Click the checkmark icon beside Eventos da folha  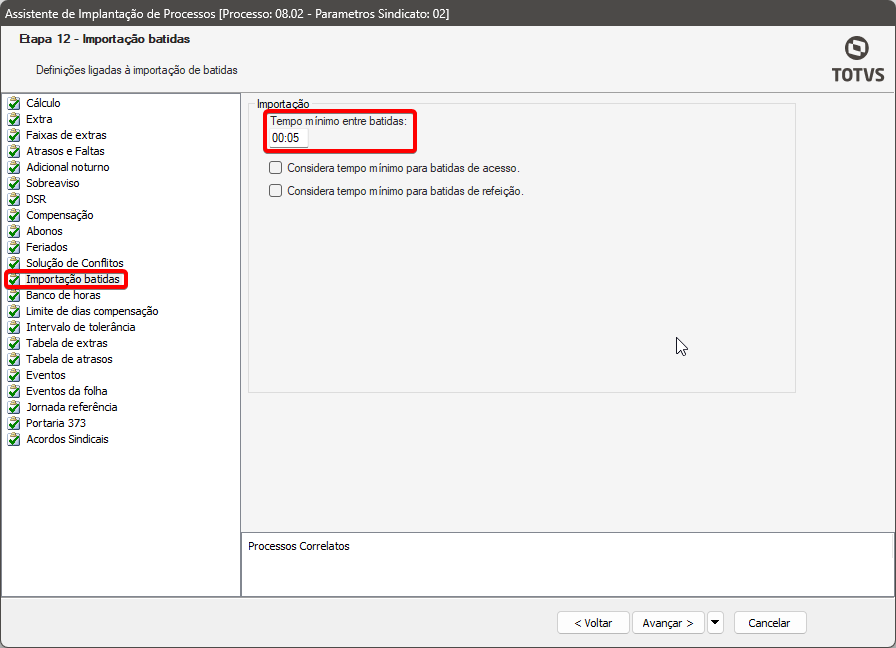pos(14,391)
